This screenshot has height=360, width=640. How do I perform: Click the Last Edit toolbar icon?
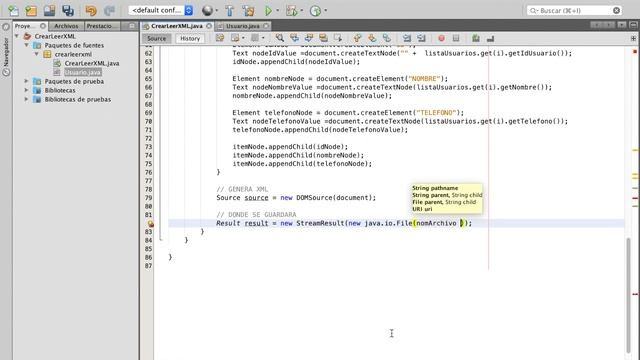pyautogui.click(x=220, y=38)
